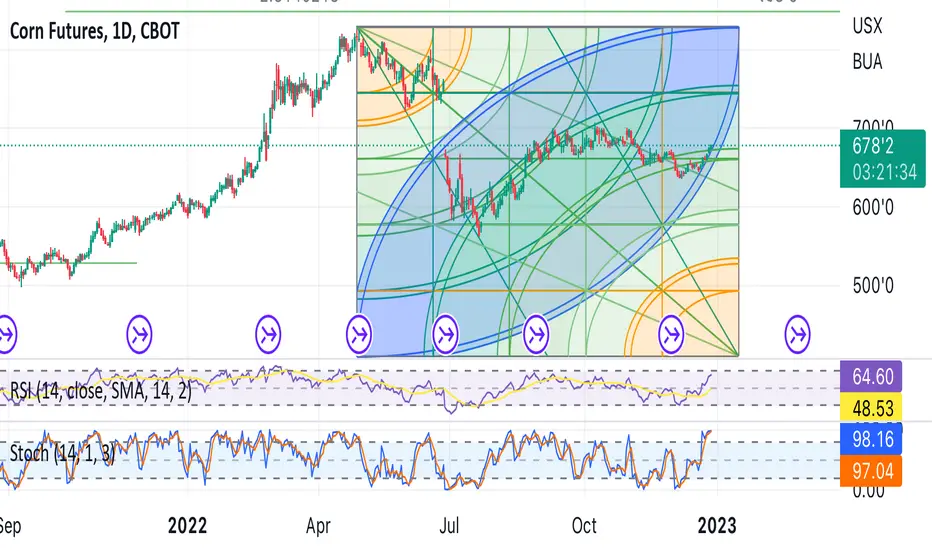Viewport: 932px width, 550px height.
Task: Click the purple 64.60 RSI value
Action: 871,376
